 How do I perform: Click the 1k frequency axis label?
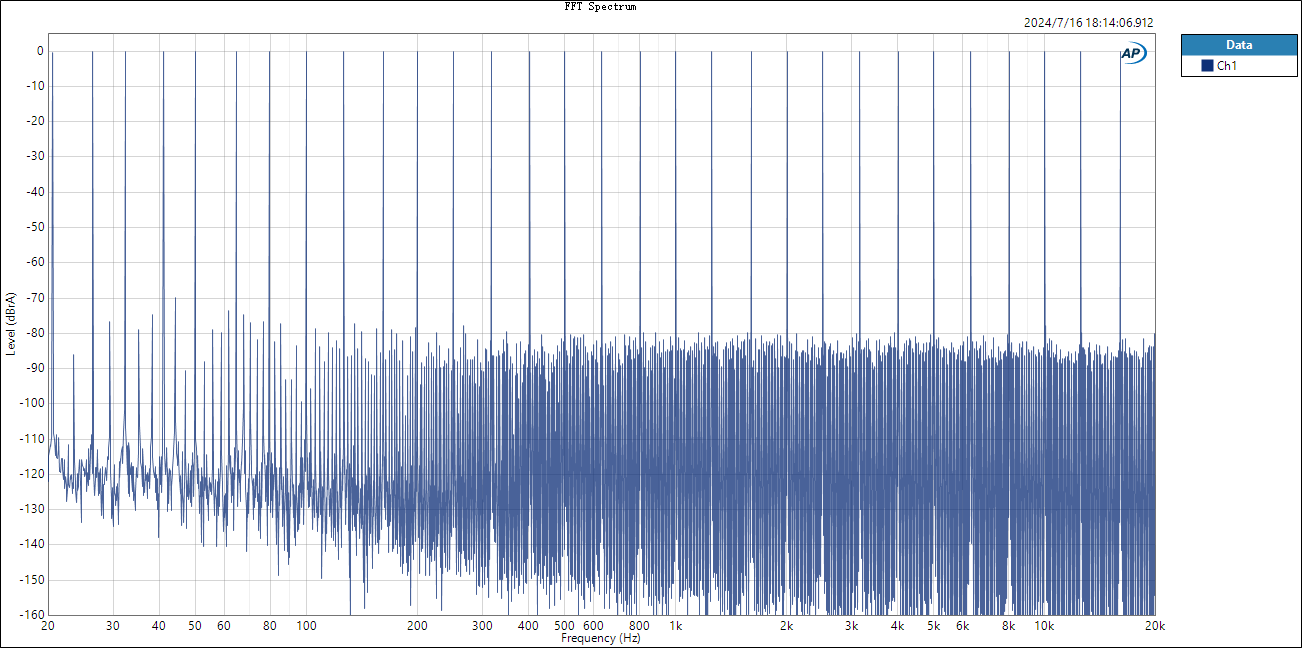(676, 626)
